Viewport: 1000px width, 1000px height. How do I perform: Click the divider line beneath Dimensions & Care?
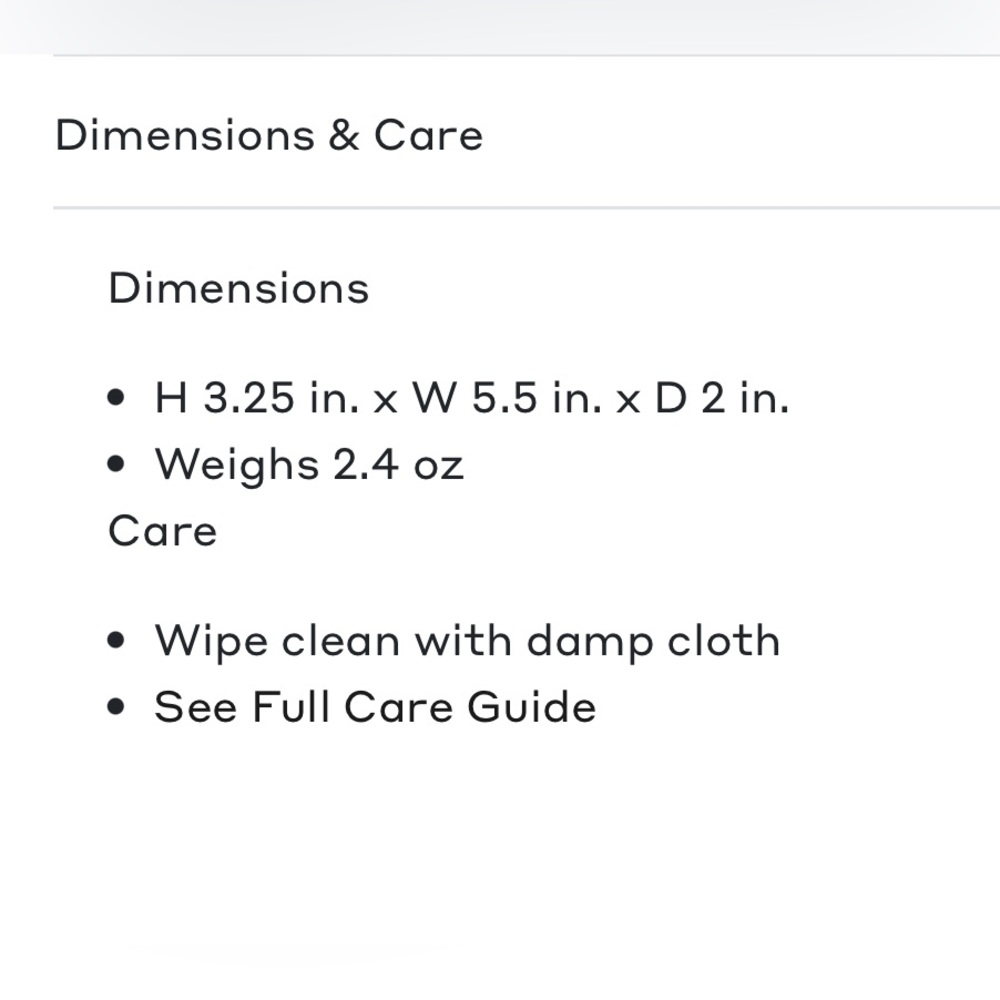(526, 207)
